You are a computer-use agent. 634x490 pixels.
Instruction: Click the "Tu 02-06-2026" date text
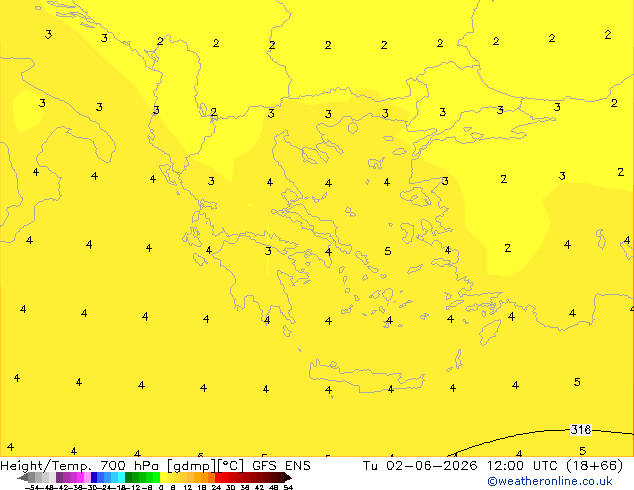click(x=420, y=466)
